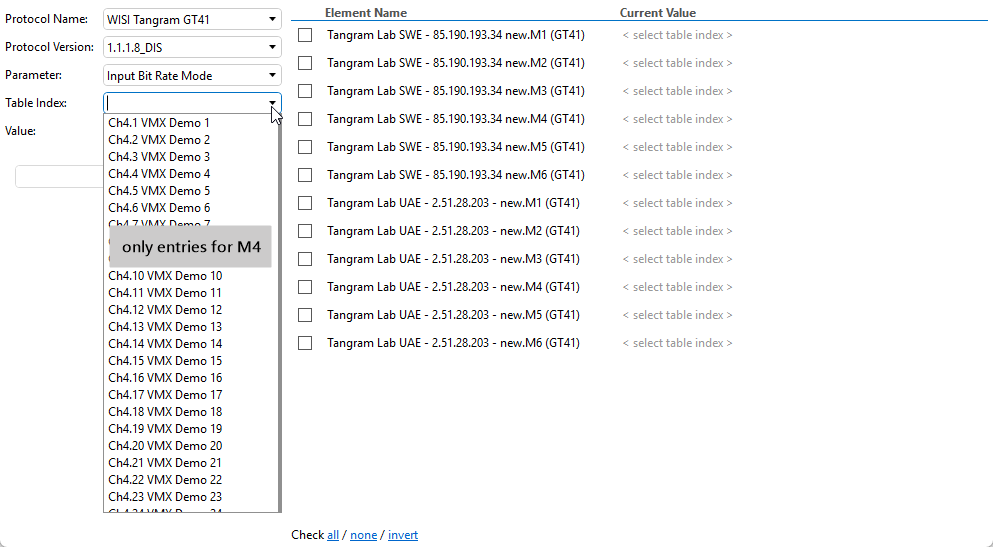Viewport: 993px width, 547px height.
Task: Choose Ch4.10 VMX Demo 10 entry
Action: (165, 276)
